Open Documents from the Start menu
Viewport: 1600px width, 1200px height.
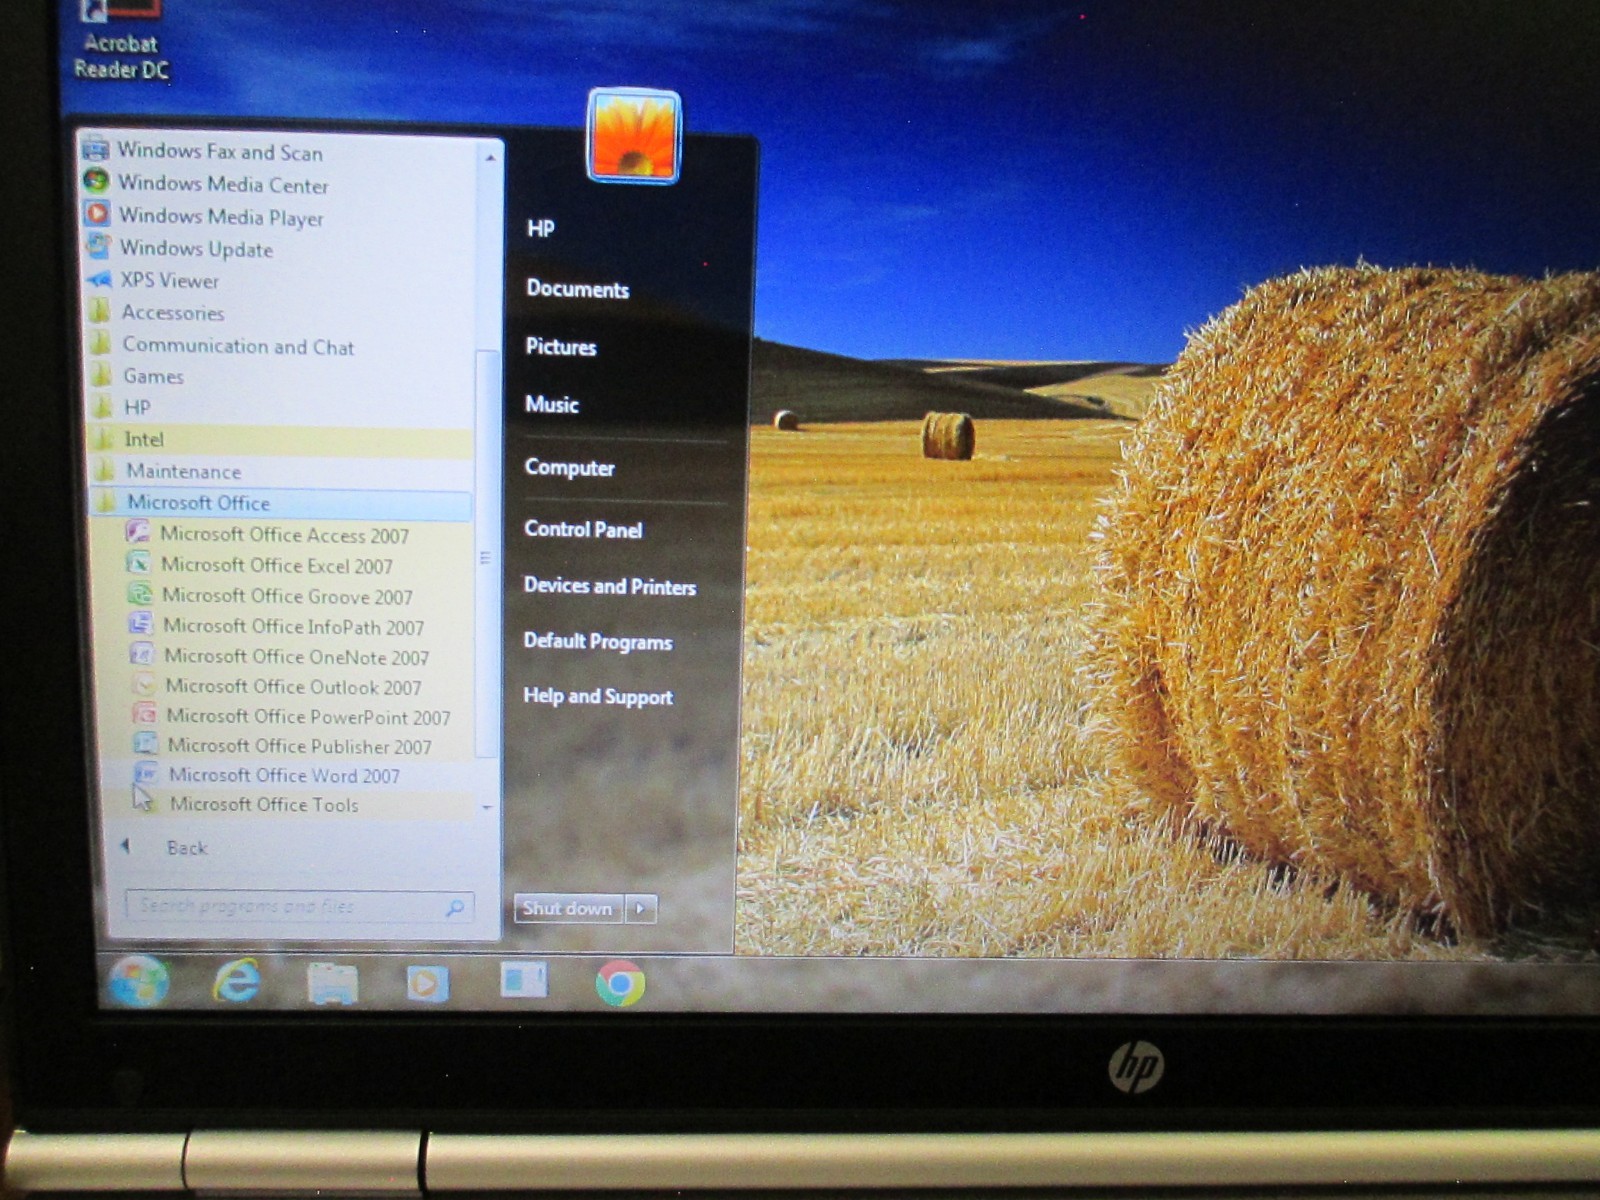coord(578,289)
